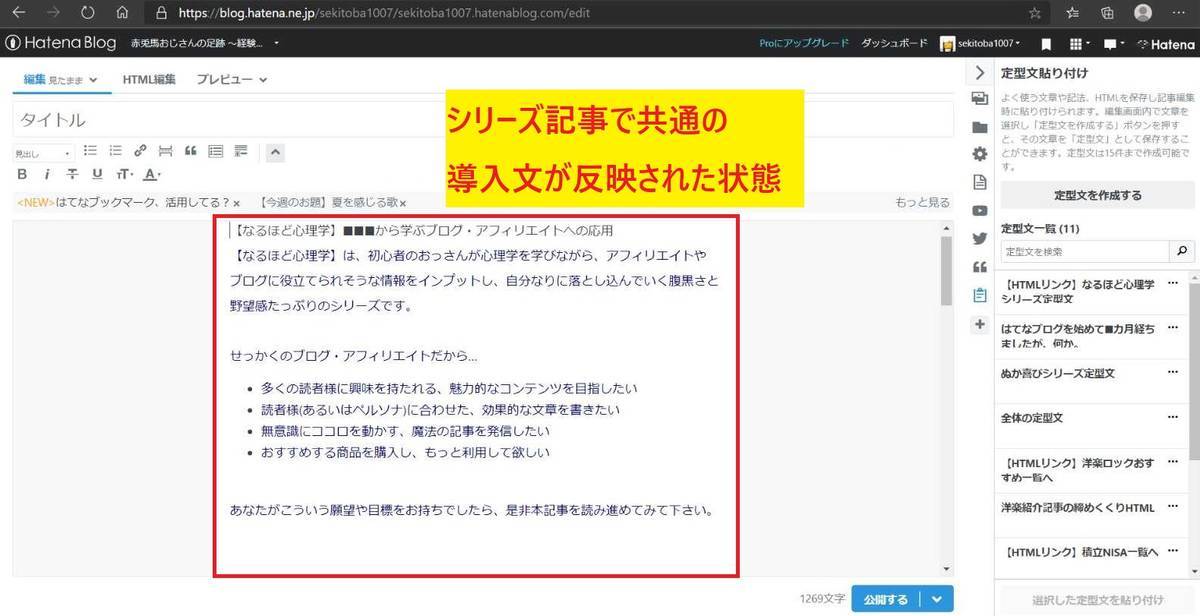The width and height of the screenshot is (1200, 616).
Task: Click the template search magnifier button
Action: coord(1182,251)
